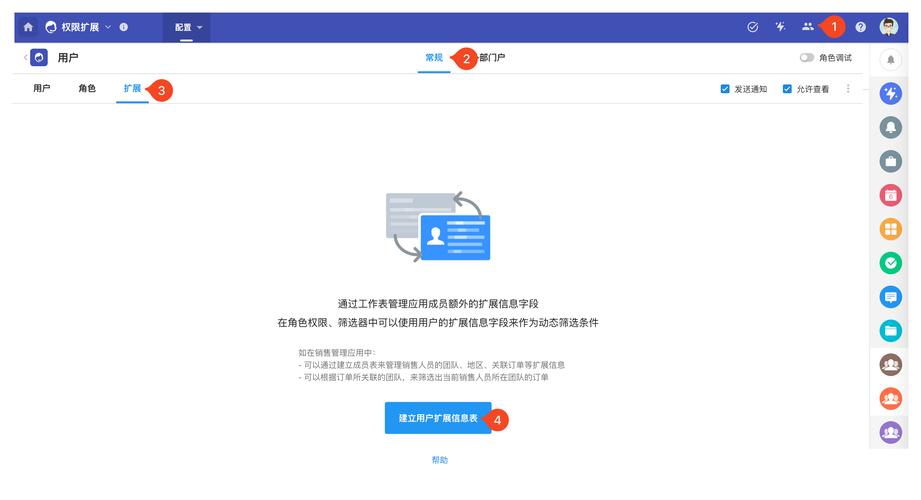Open the gray bell sidebar icon
This screenshot has width=921, height=500.
click(x=890, y=127)
